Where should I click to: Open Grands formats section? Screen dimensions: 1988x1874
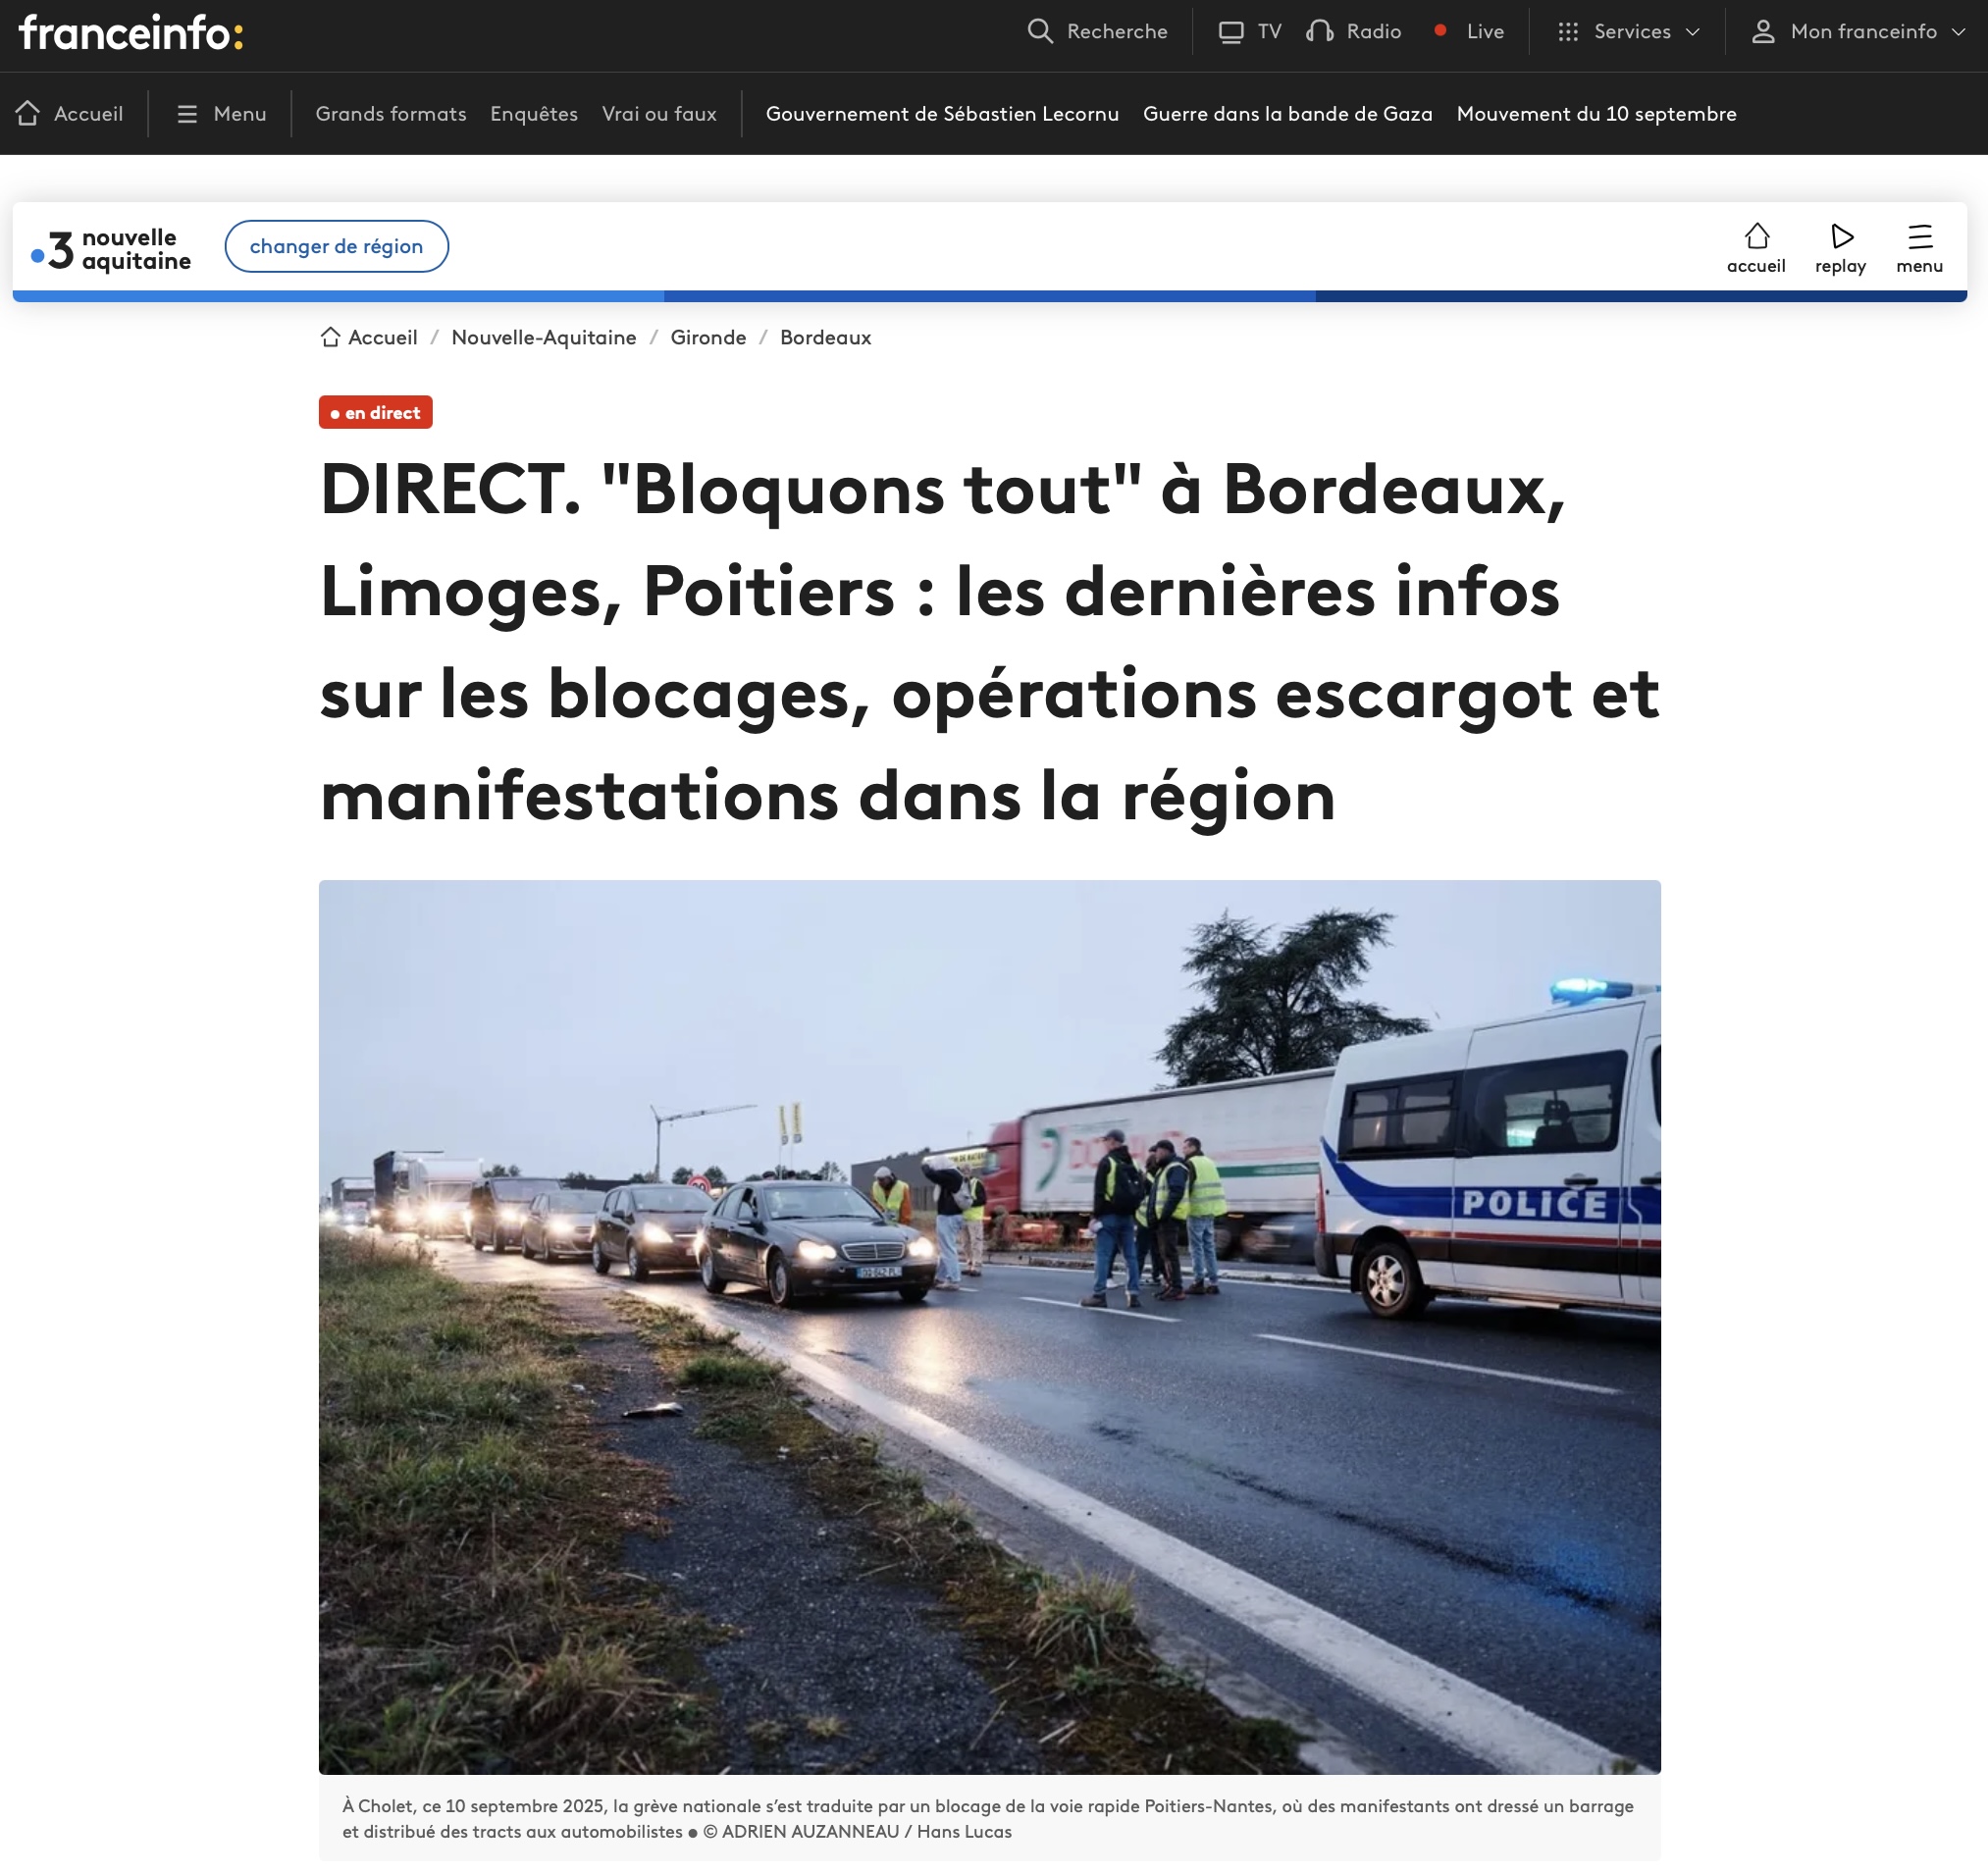[x=390, y=114]
